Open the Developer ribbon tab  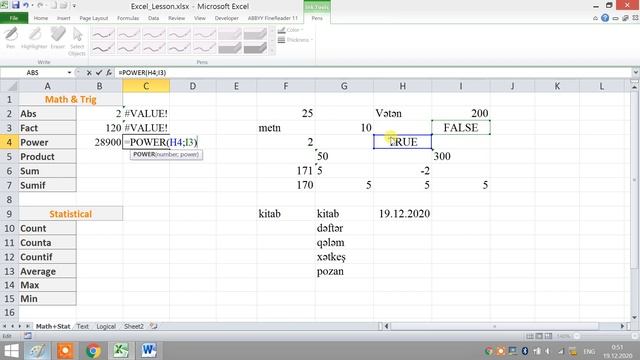(x=227, y=18)
